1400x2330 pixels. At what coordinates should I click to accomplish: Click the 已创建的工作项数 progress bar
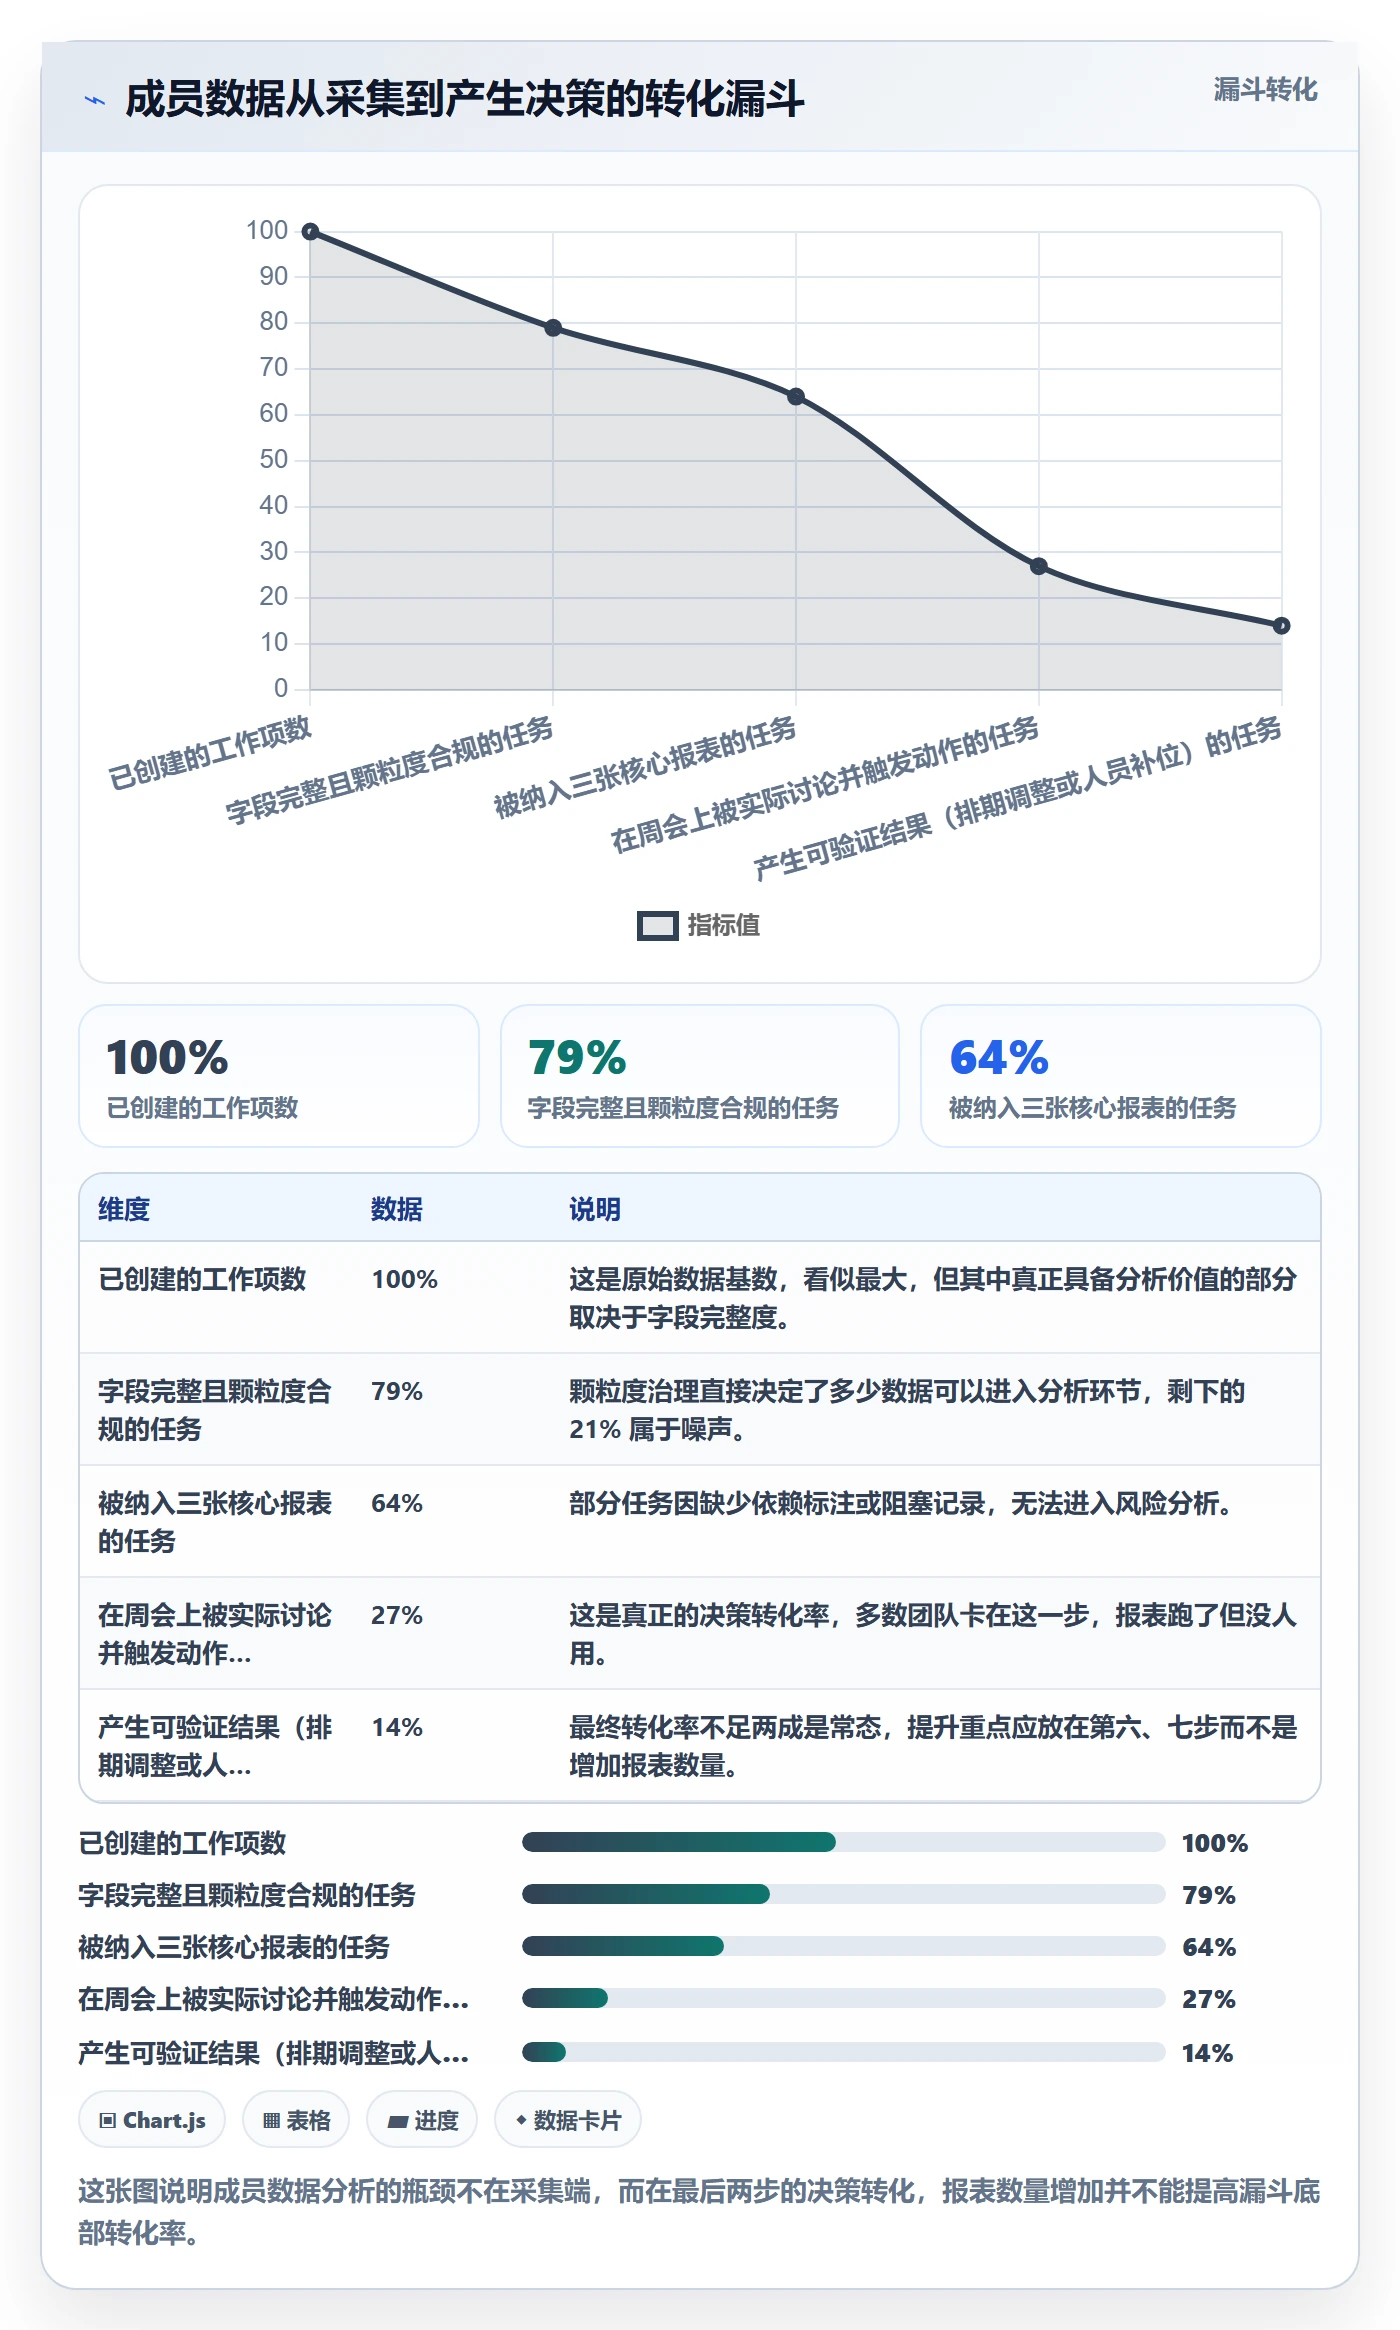click(844, 1842)
